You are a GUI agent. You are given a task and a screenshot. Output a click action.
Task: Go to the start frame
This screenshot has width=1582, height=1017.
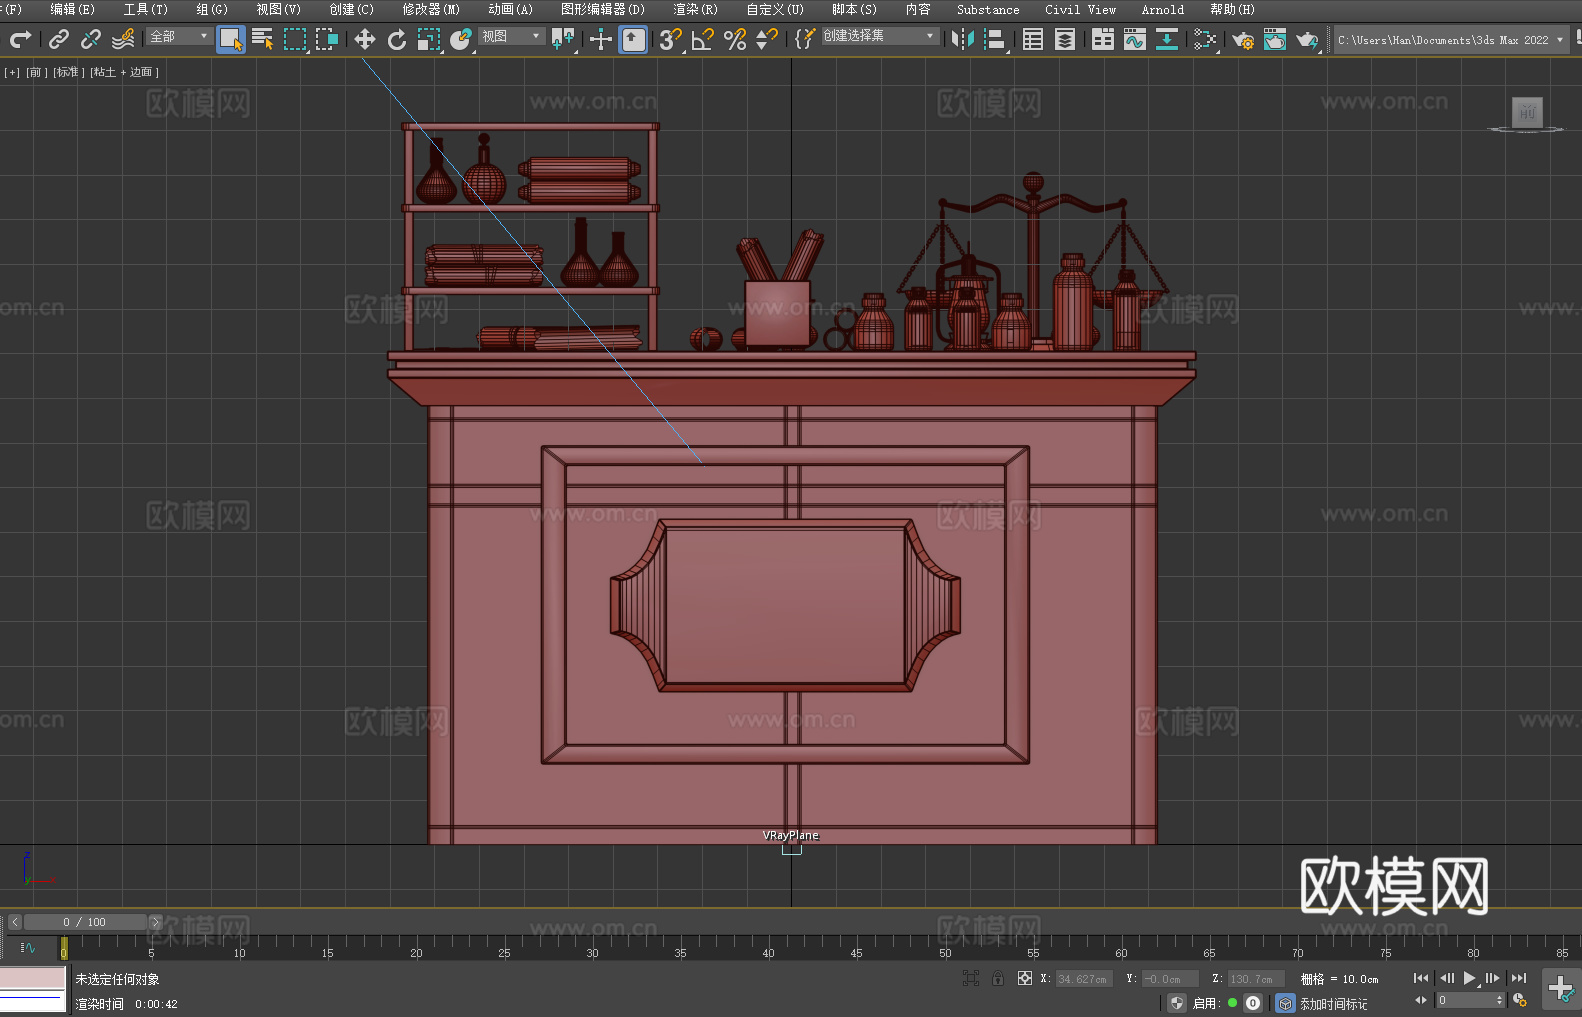click(x=1421, y=978)
